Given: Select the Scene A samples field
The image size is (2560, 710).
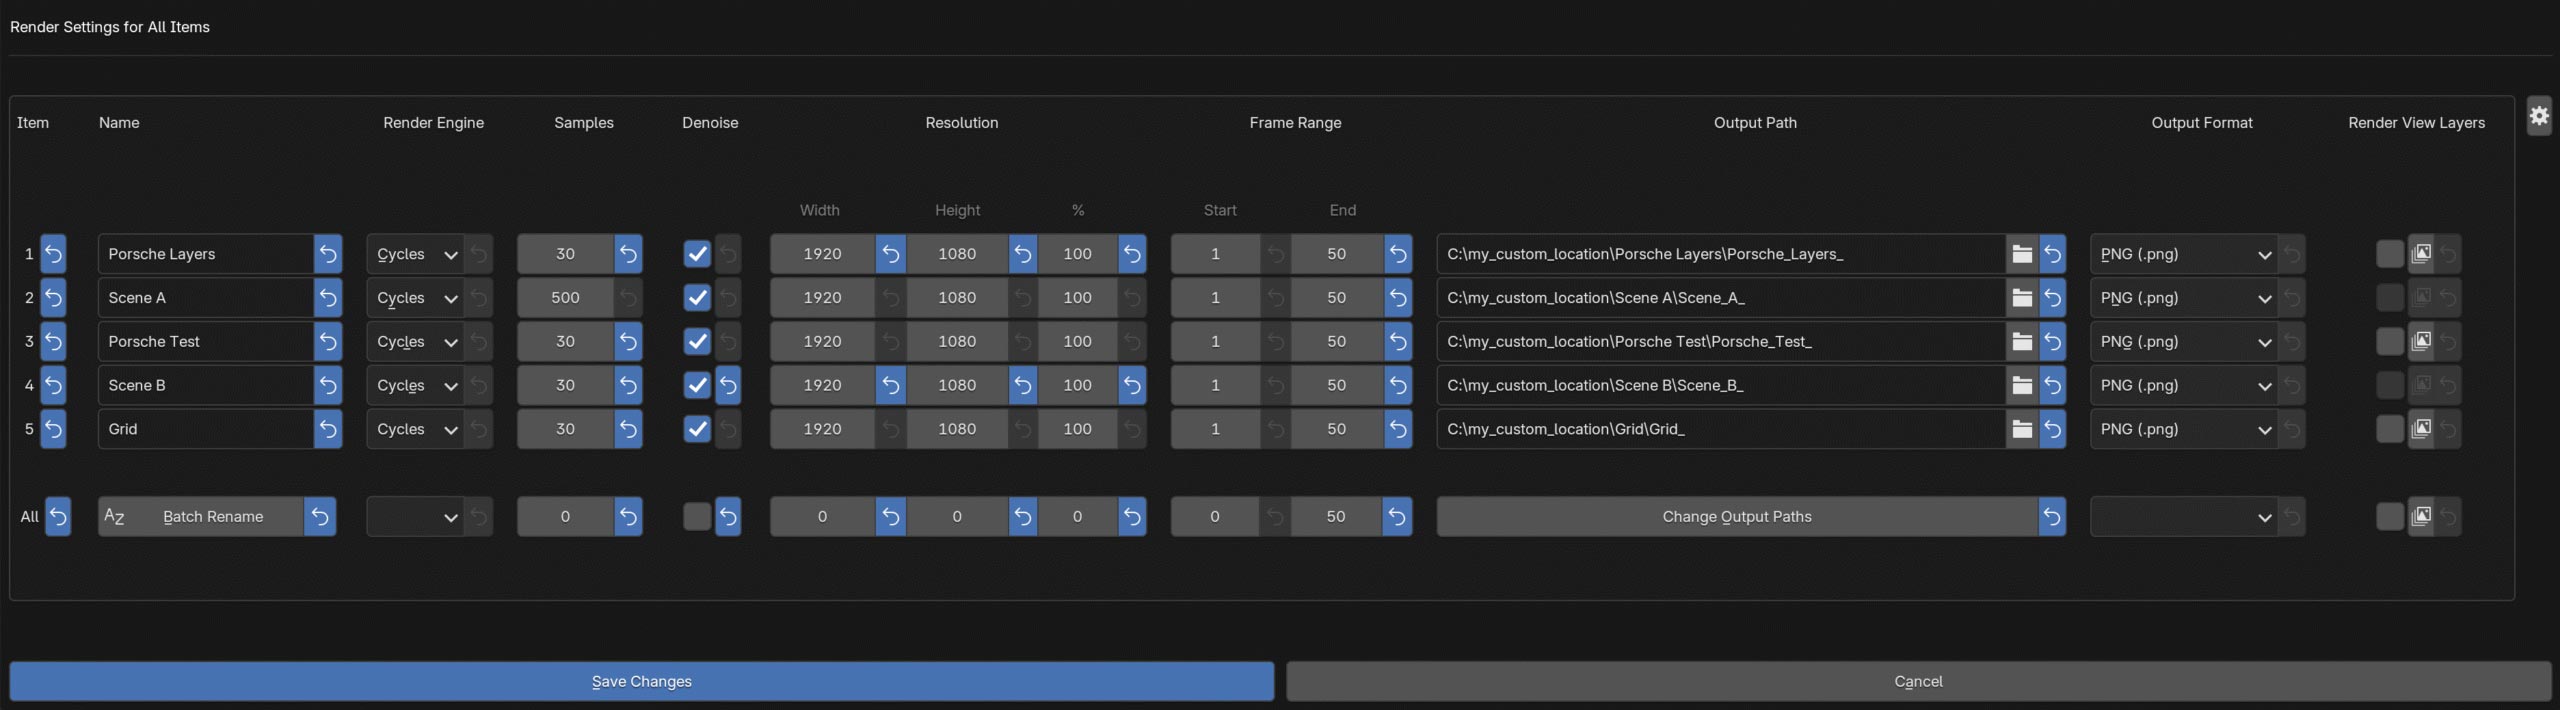Looking at the screenshot, I should point(565,298).
